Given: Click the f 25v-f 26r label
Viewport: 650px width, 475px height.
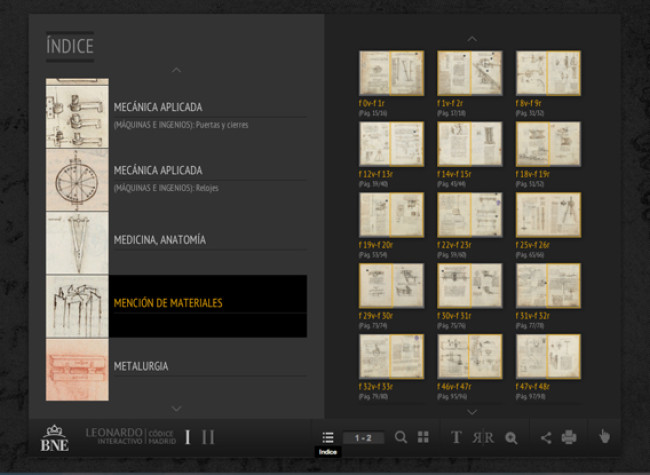Looking at the screenshot, I should click(x=533, y=245).
